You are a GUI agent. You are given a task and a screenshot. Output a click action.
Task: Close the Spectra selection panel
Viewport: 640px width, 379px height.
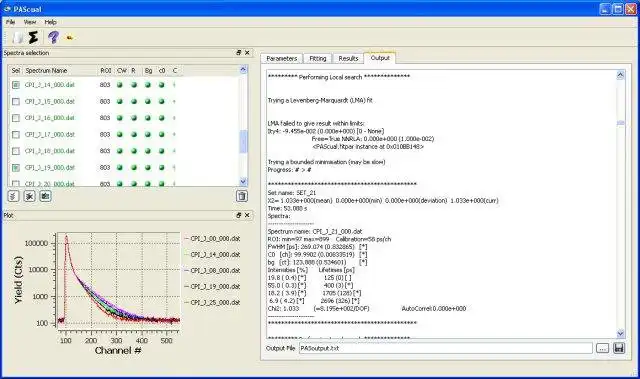(x=247, y=53)
